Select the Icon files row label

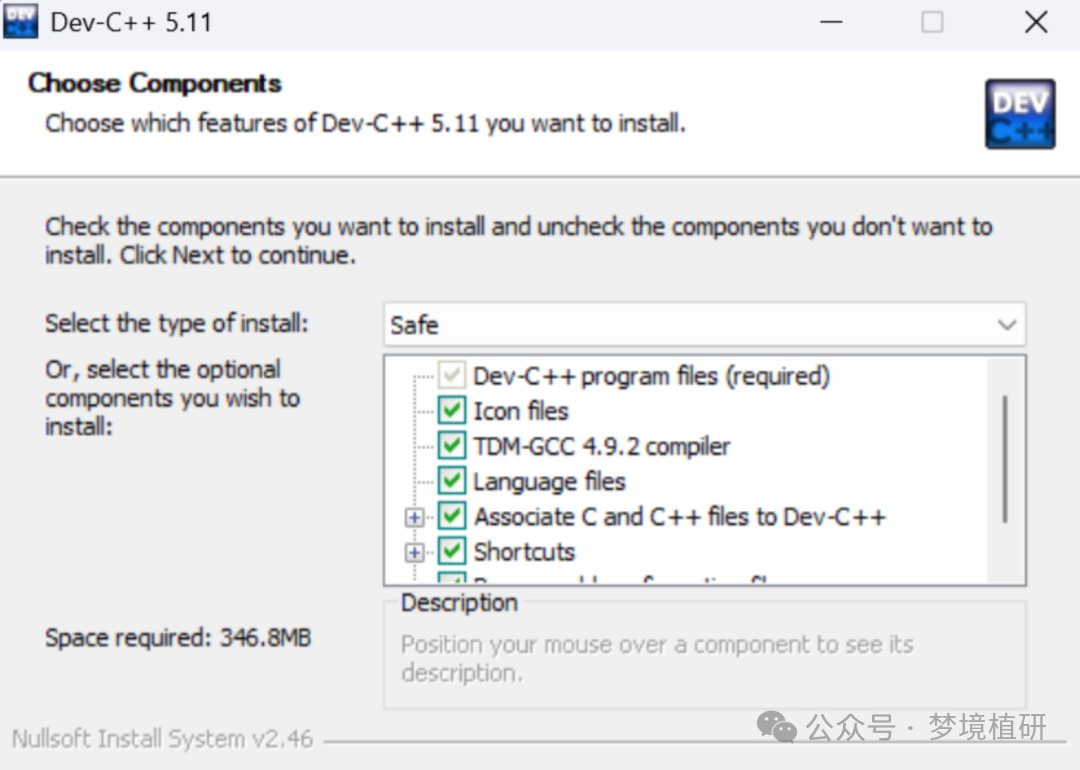click(521, 411)
